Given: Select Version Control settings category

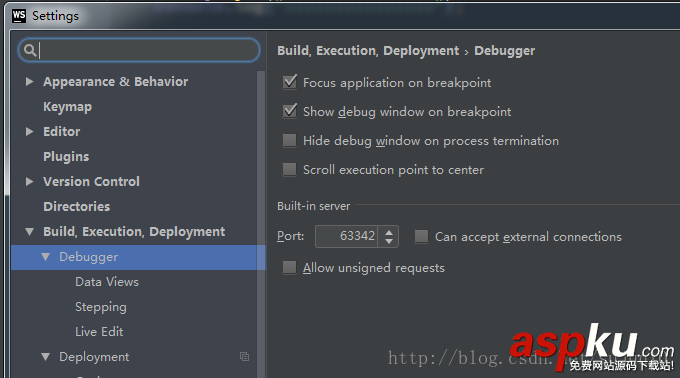Looking at the screenshot, I should point(91,181).
